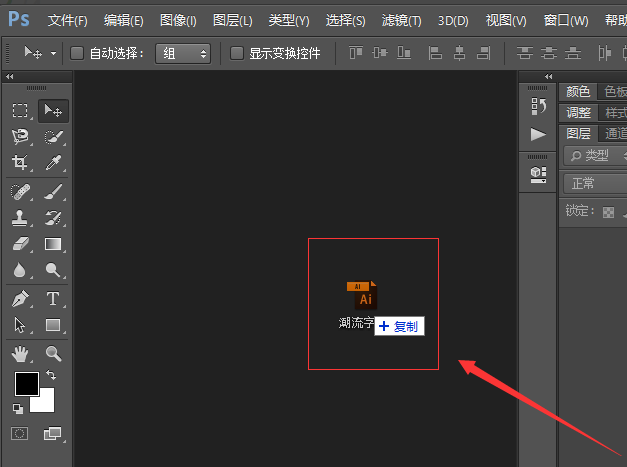Click the black foreground color swatch

[26, 384]
